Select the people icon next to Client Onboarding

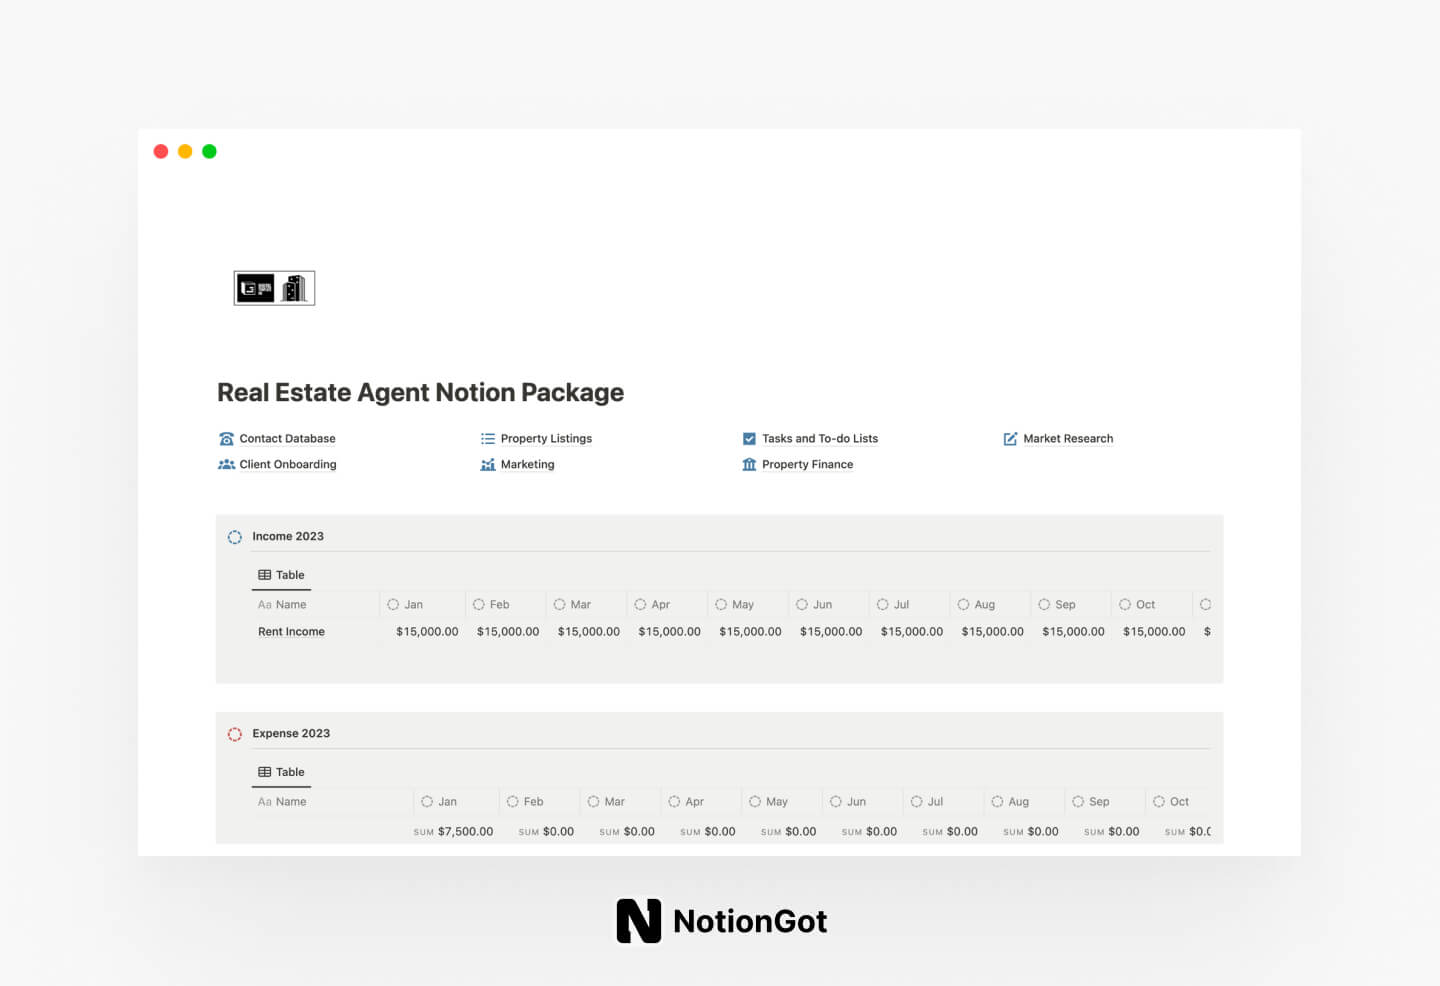click(226, 464)
